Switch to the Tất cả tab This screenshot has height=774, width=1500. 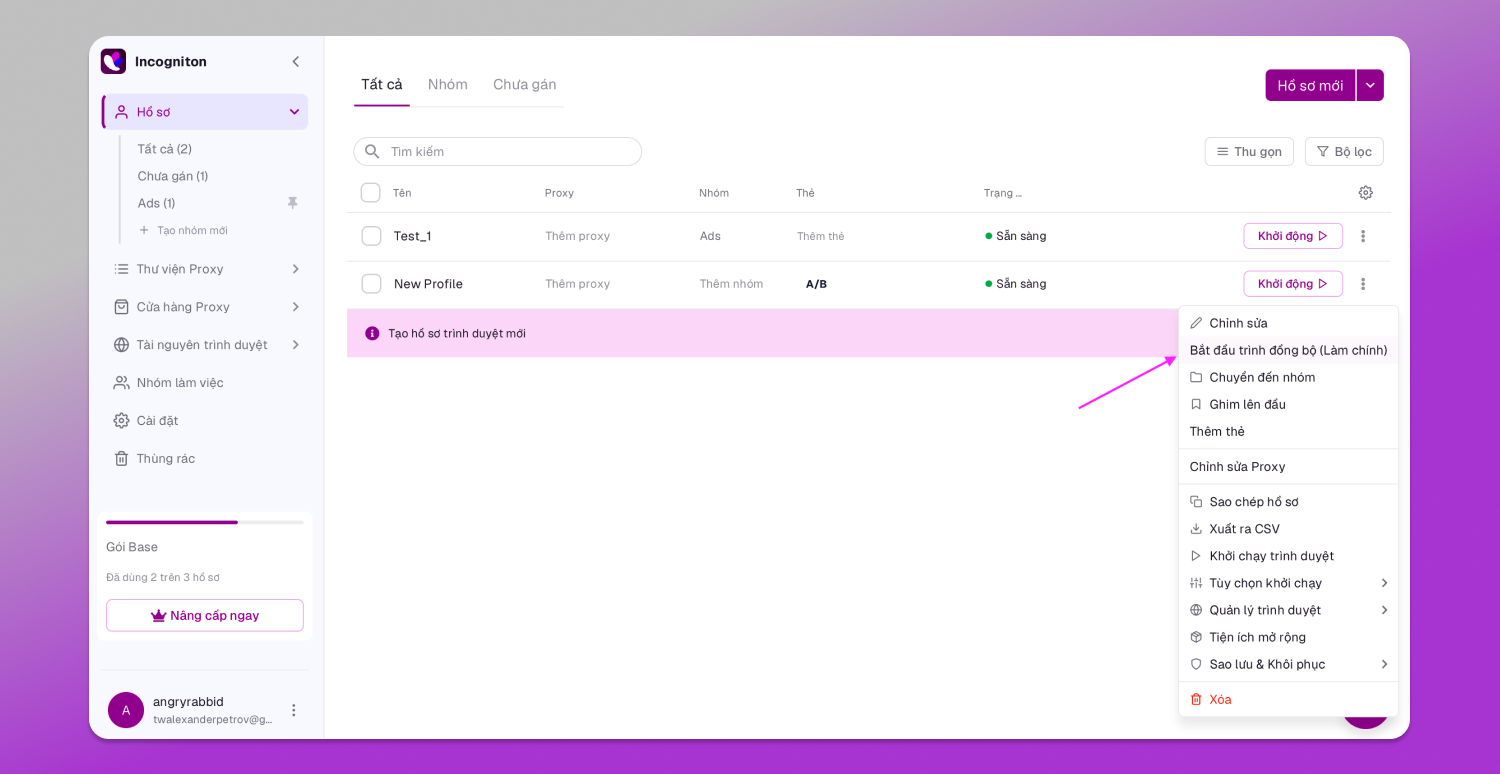pos(382,85)
